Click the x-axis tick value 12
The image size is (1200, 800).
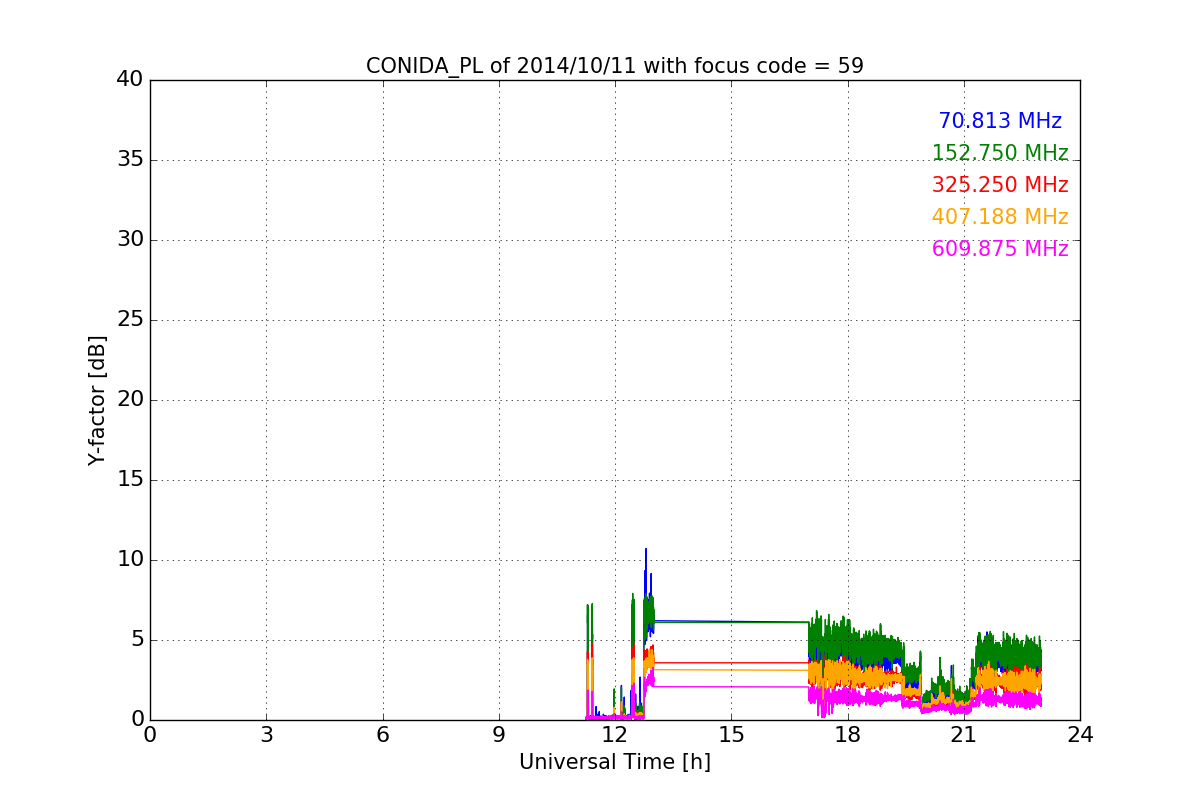tap(615, 735)
